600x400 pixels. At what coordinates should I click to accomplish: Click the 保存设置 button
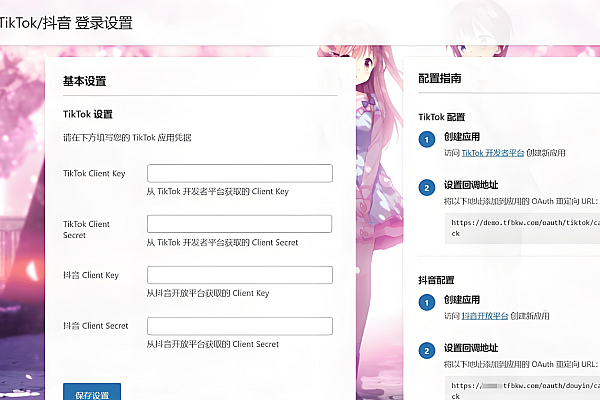point(92,392)
